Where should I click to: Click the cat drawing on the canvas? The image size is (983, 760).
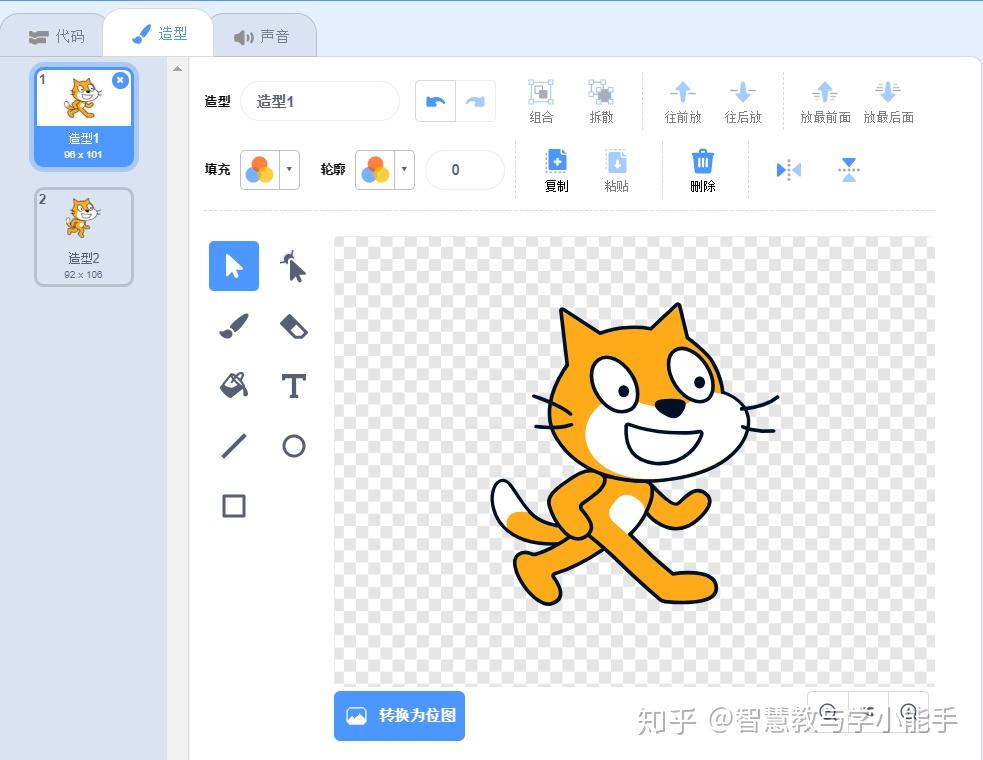pos(633,454)
